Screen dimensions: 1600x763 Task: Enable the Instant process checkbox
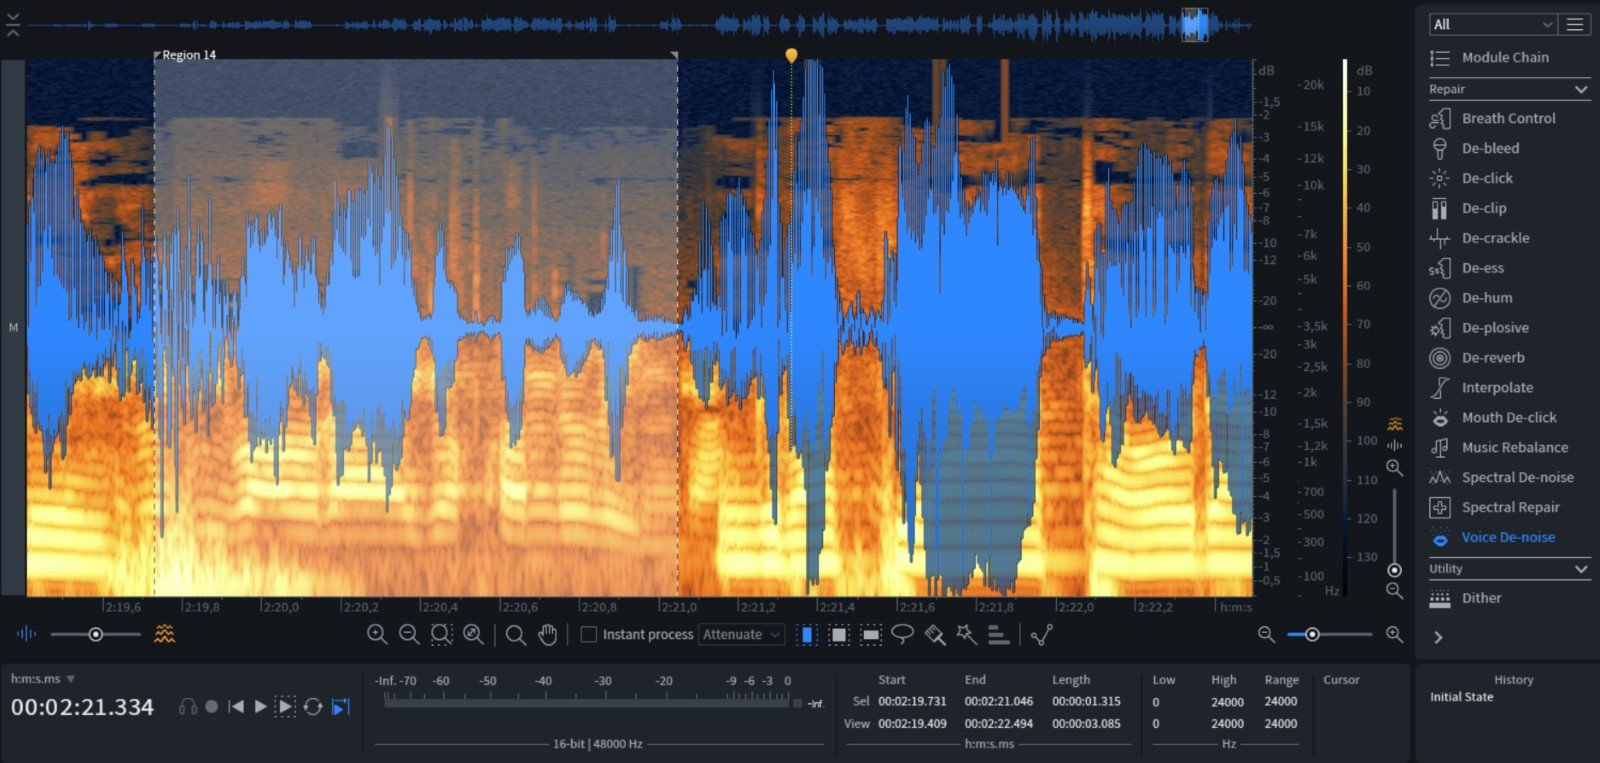click(589, 634)
